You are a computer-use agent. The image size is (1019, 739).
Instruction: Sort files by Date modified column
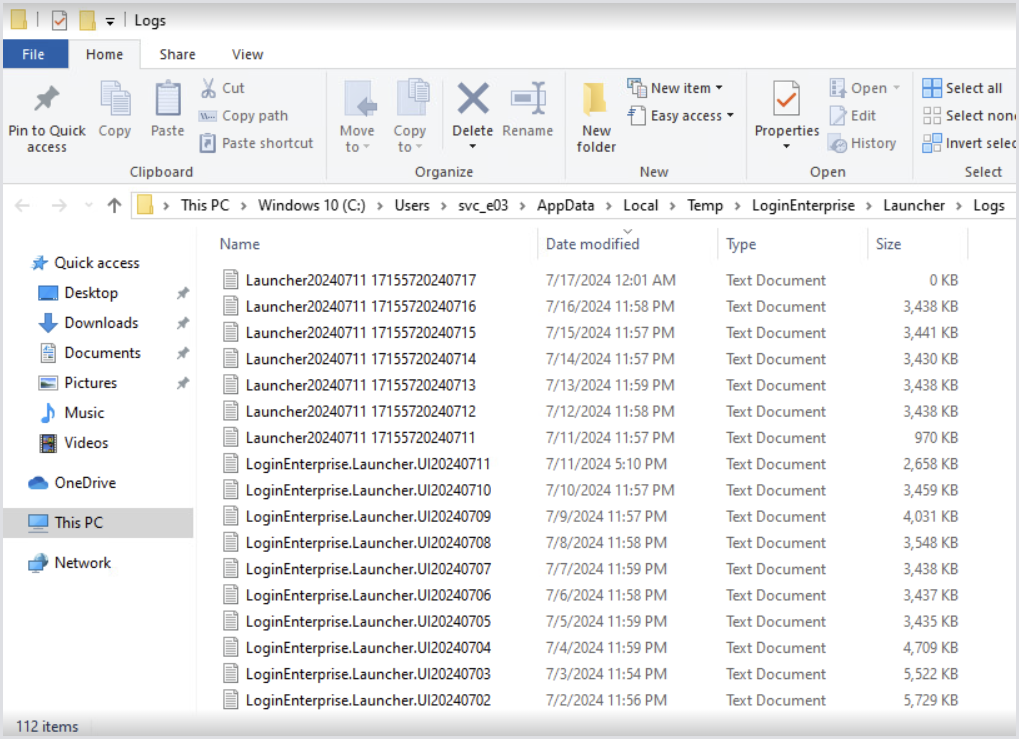click(x=592, y=244)
